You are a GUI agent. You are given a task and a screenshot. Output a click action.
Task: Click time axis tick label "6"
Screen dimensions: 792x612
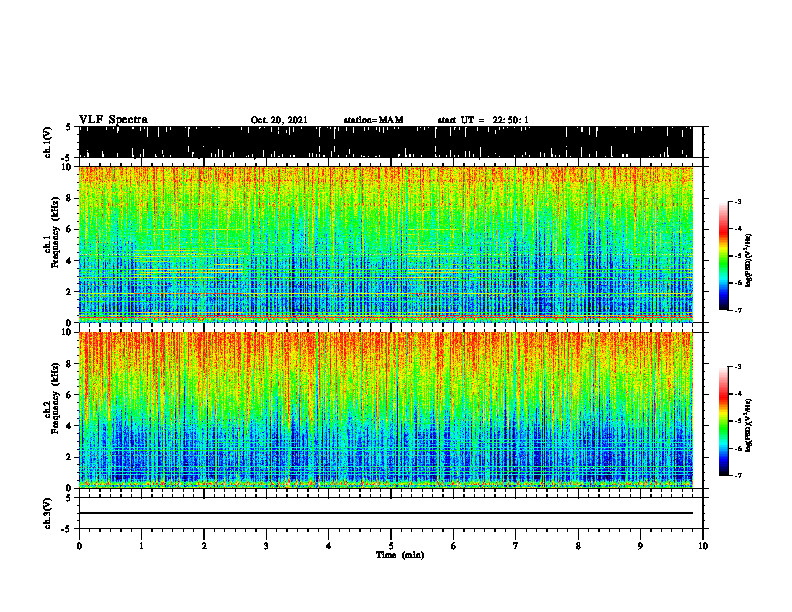pos(454,546)
